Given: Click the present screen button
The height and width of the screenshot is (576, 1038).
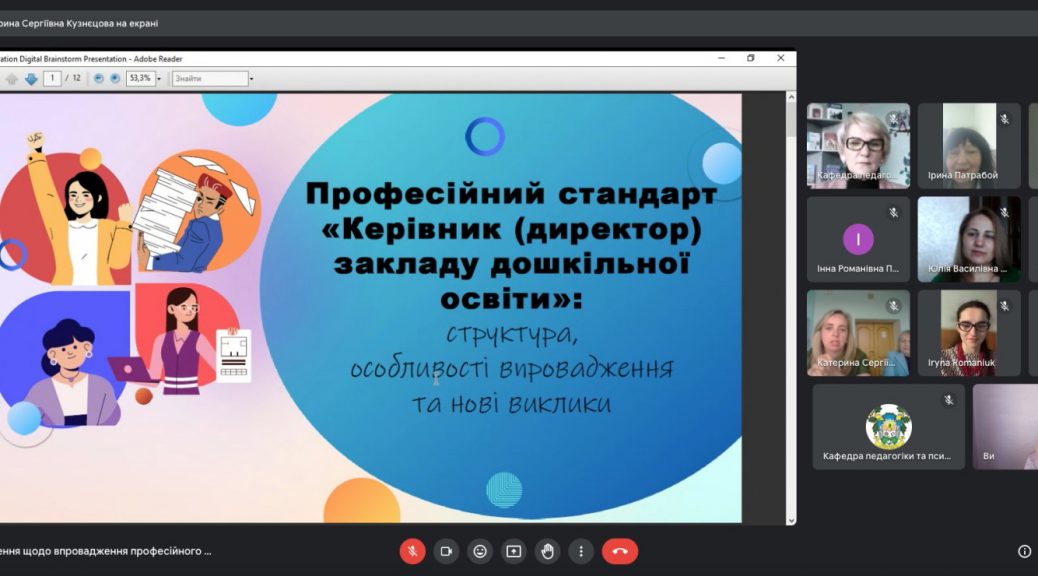Looking at the screenshot, I should coord(514,551).
